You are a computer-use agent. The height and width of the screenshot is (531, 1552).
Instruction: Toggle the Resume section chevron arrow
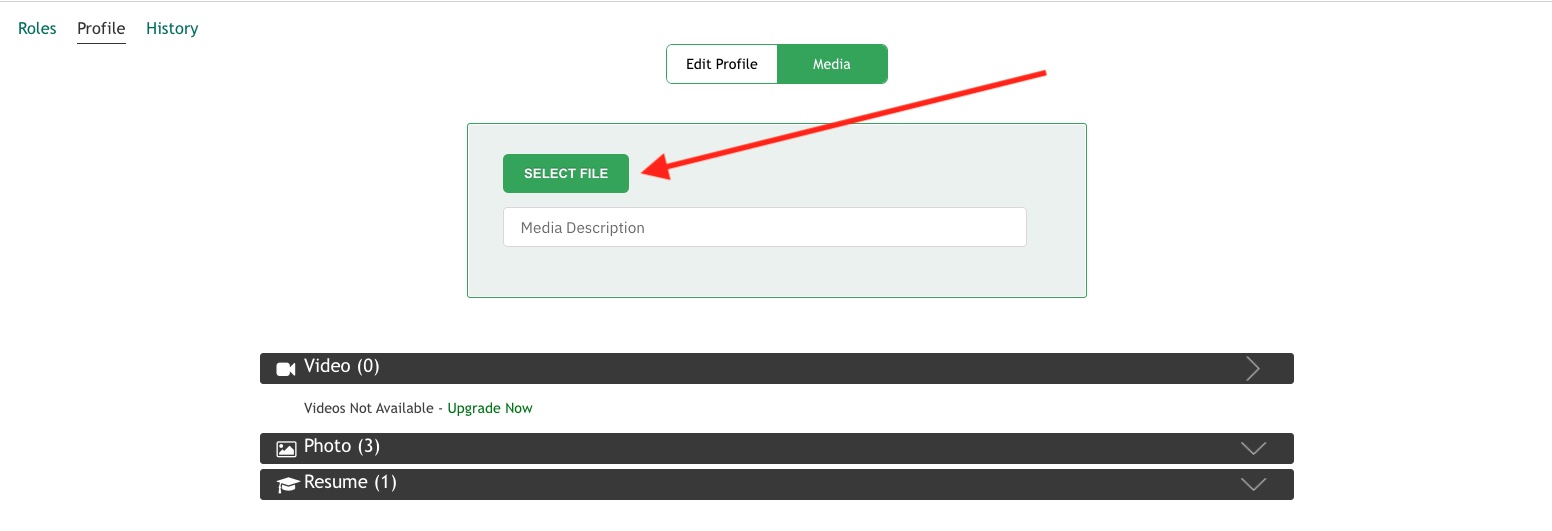[1252, 484]
